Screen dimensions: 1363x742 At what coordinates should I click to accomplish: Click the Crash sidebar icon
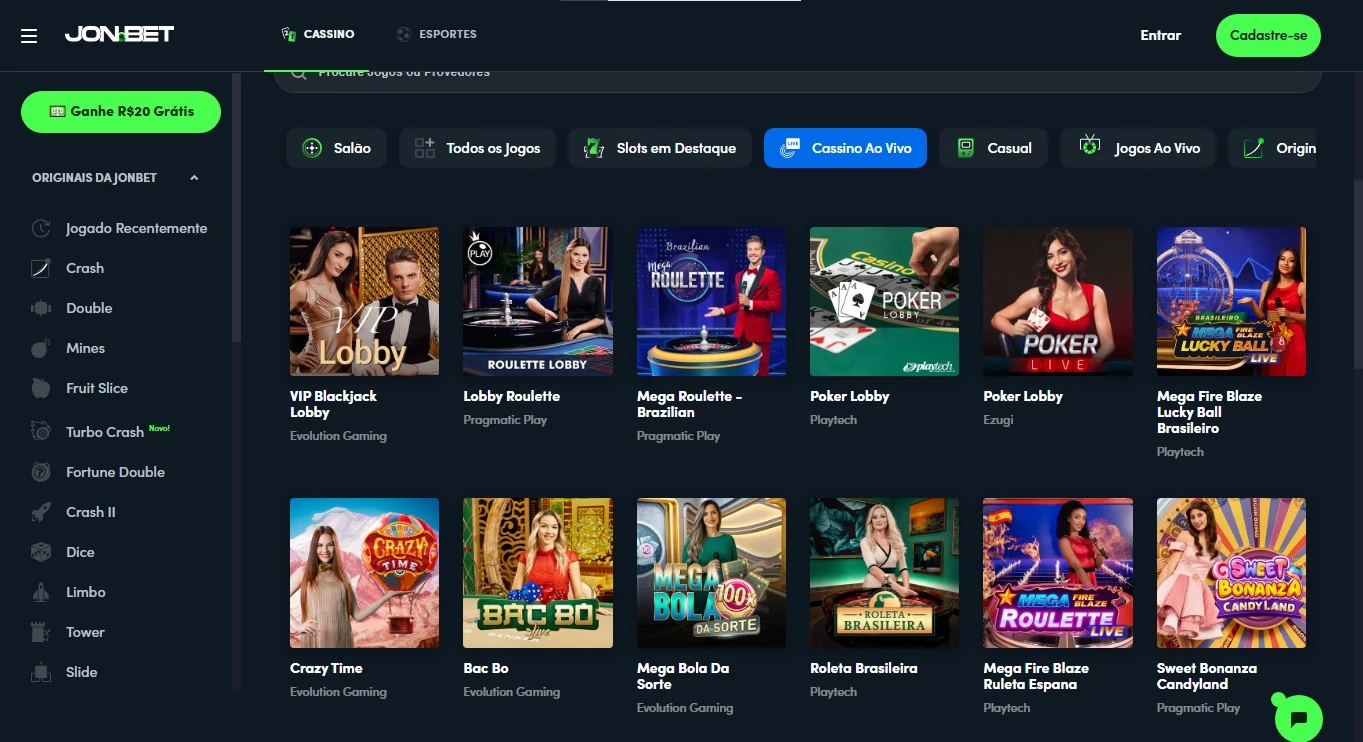point(41,268)
